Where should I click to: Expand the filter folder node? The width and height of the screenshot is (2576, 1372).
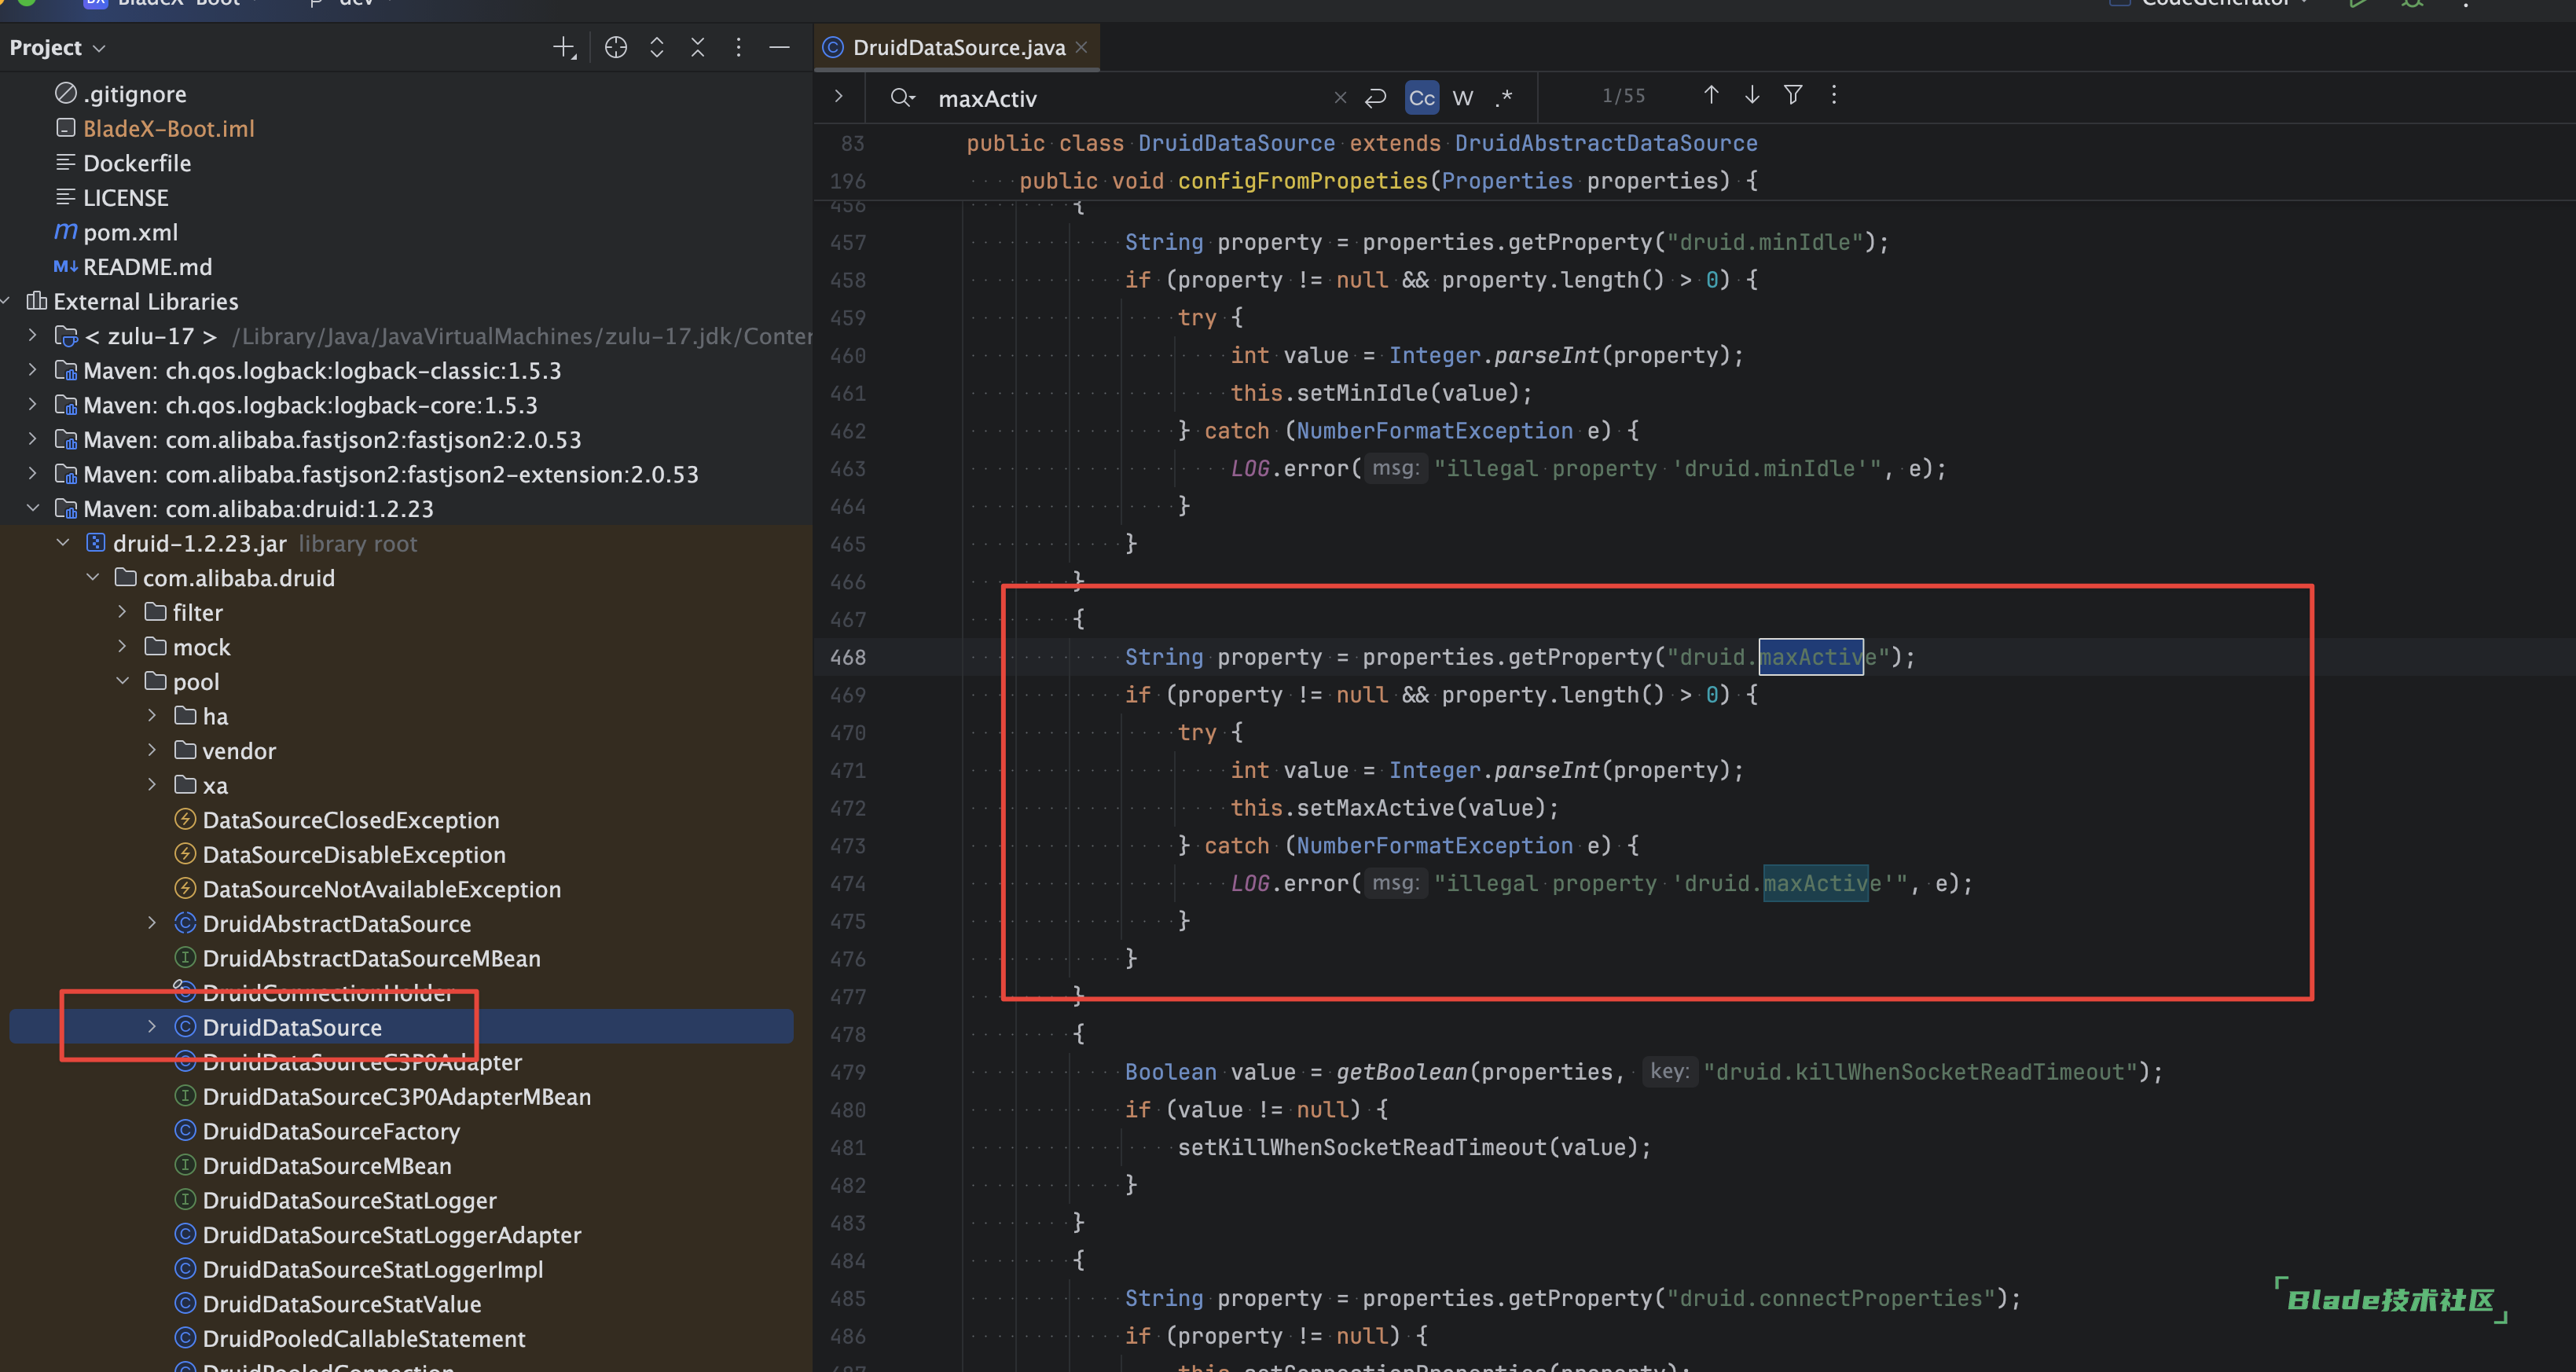[x=122, y=612]
